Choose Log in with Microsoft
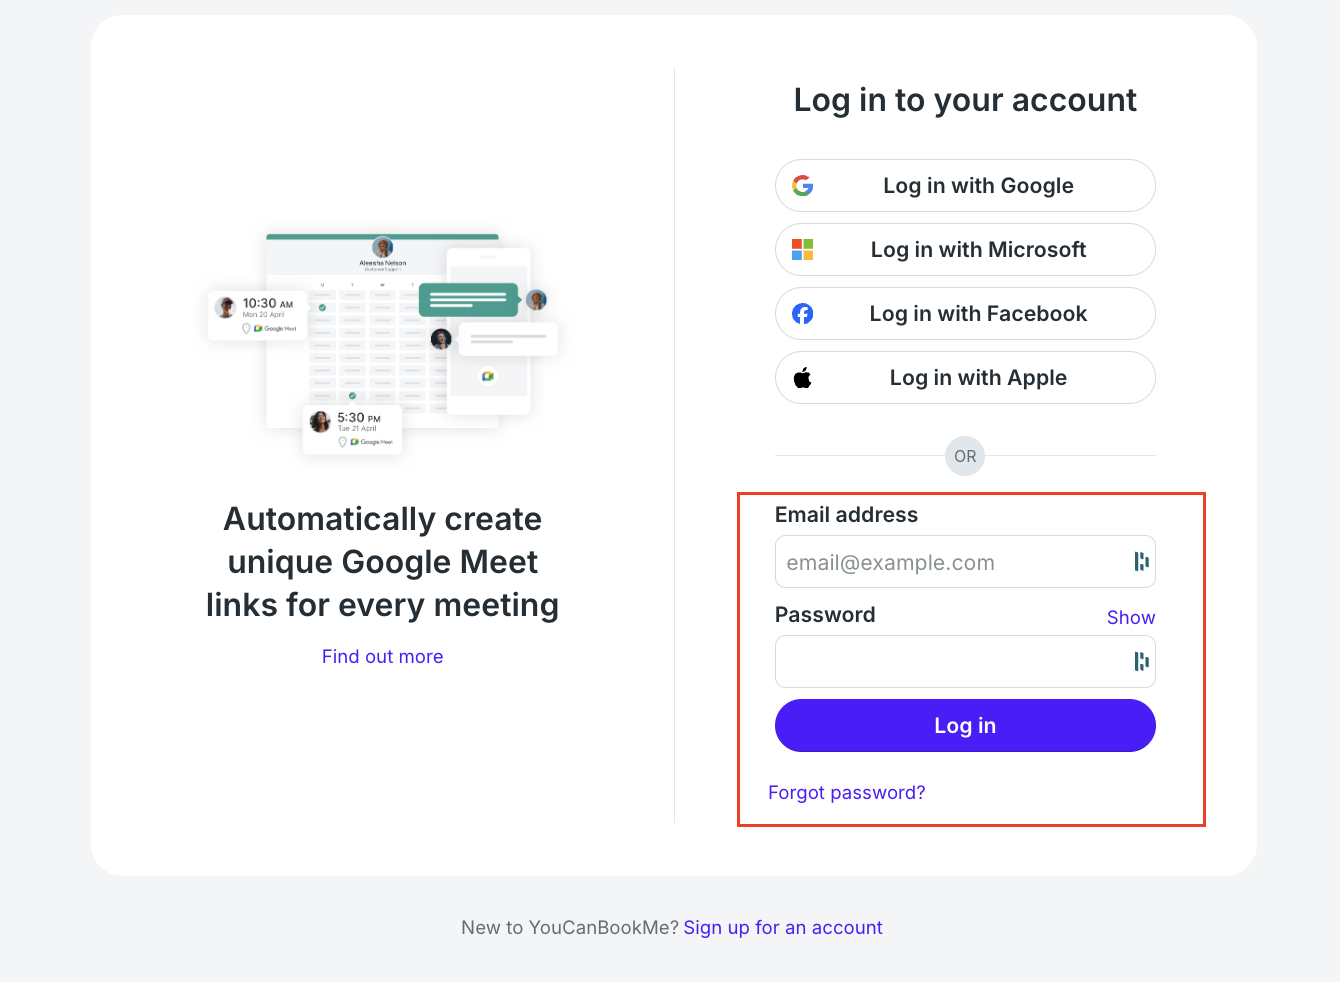The image size is (1340, 982). (965, 250)
